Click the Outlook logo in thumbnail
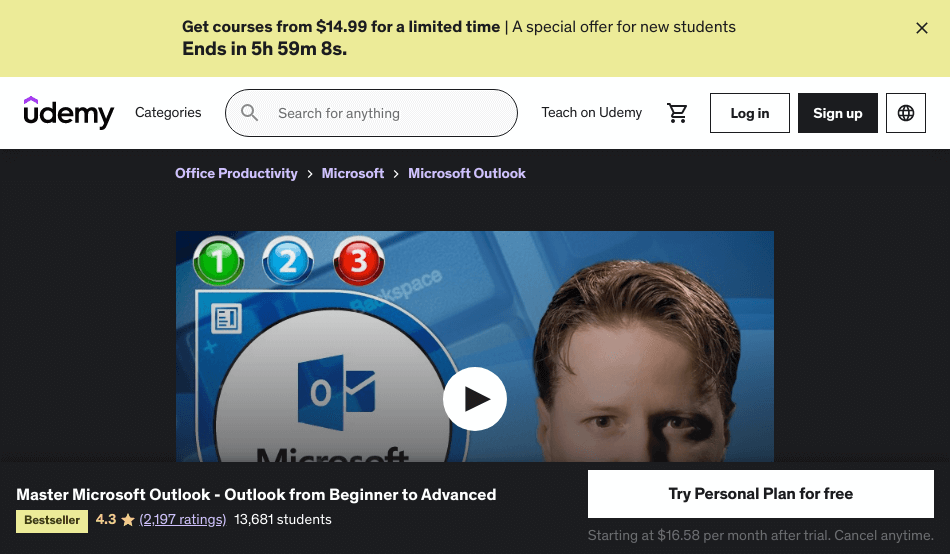The width and height of the screenshot is (950, 554). point(337,392)
